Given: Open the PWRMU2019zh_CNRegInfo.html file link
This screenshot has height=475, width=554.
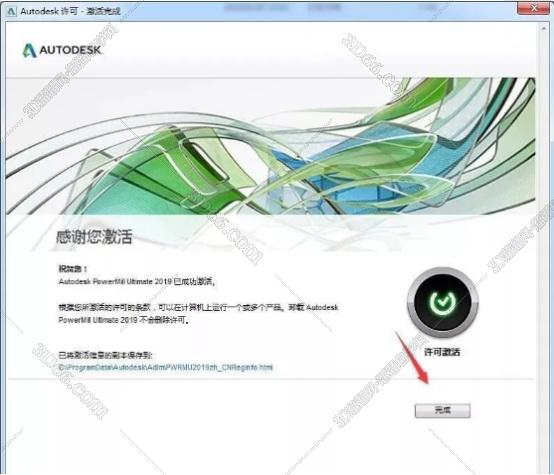Looking at the screenshot, I should coord(166,367).
